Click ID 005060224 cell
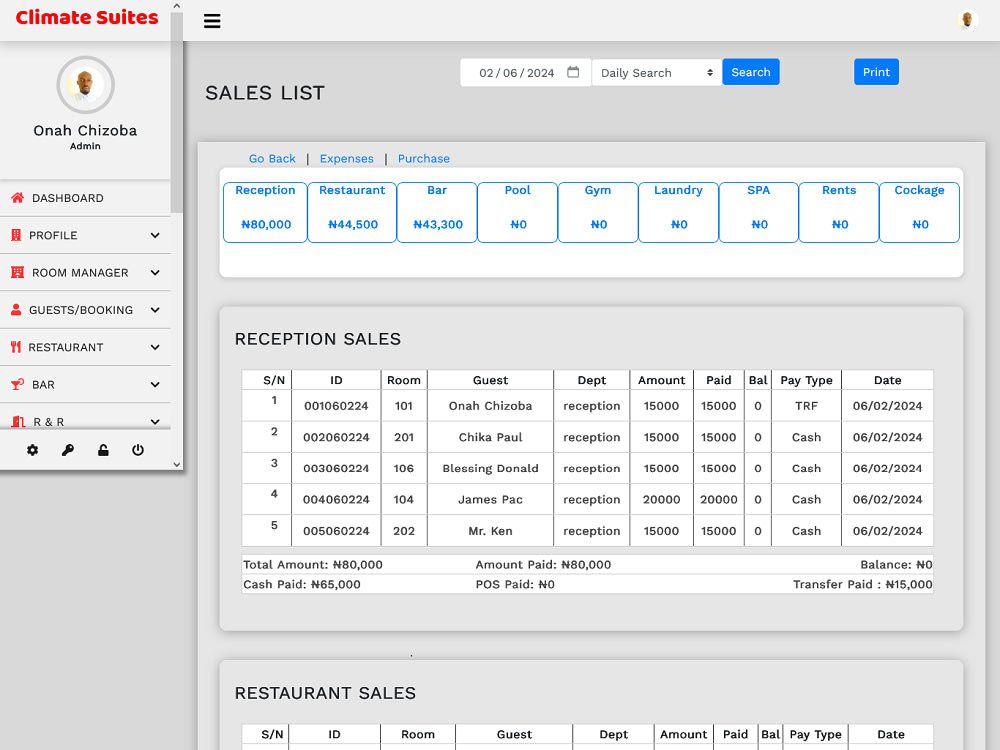 tap(336, 531)
